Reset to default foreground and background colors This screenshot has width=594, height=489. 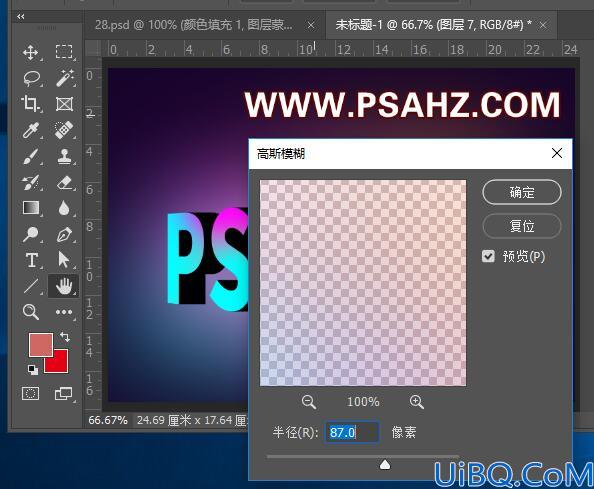pyautogui.click(x=33, y=370)
